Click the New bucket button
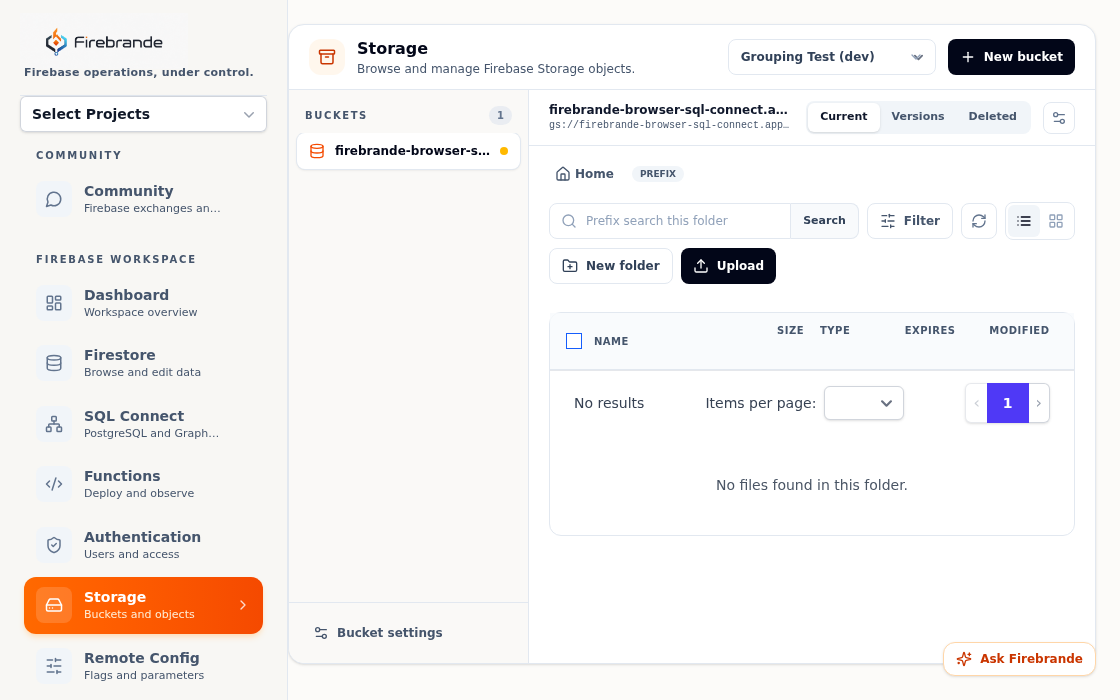 (1011, 57)
